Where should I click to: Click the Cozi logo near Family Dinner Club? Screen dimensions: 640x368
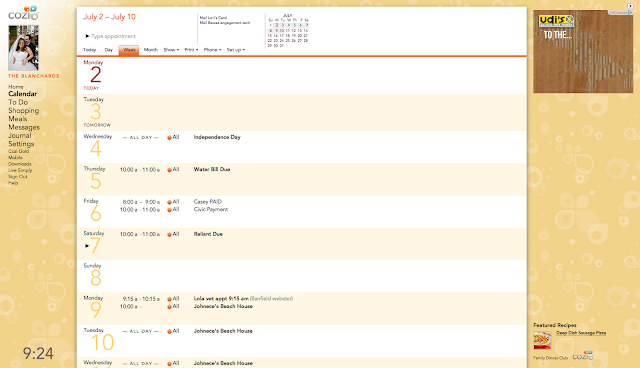click(583, 355)
